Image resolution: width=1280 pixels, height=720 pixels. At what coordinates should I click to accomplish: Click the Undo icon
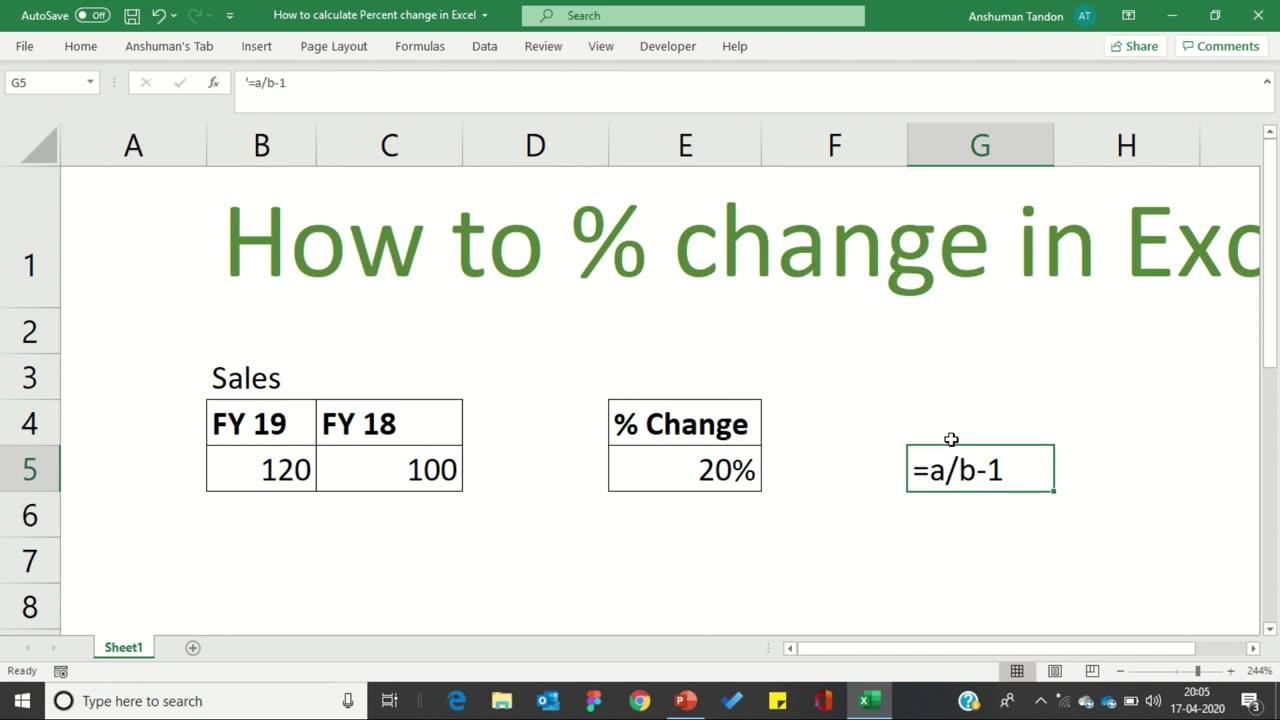click(160, 15)
